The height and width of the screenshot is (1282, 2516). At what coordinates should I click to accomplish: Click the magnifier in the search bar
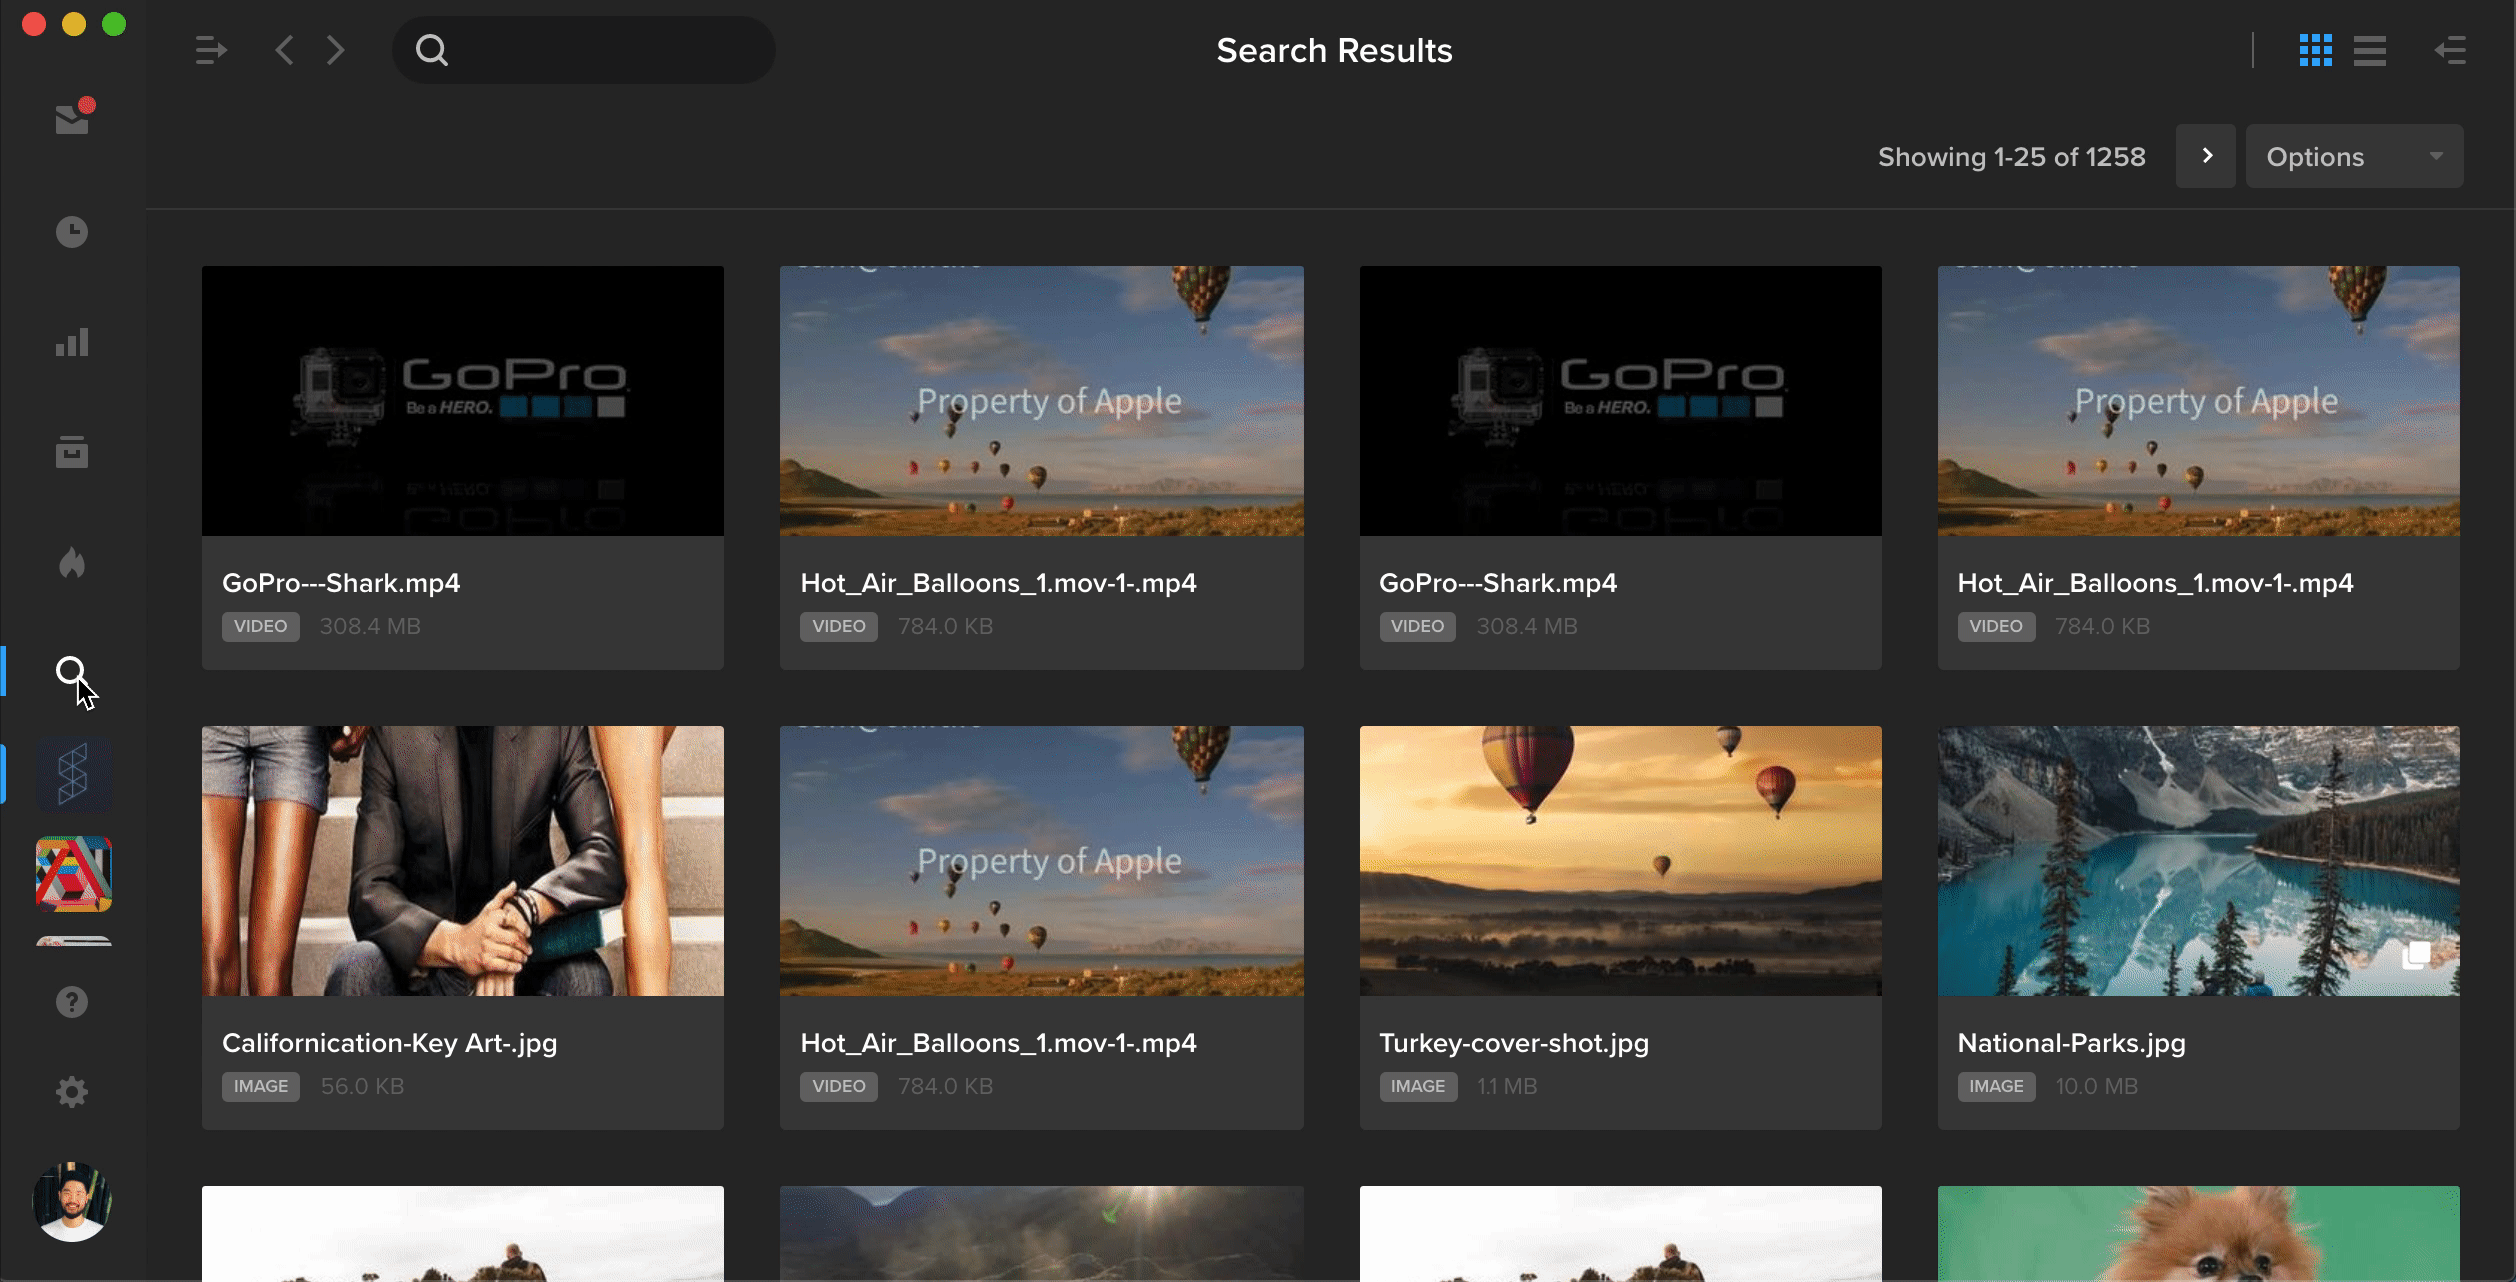tap(432, 50)
